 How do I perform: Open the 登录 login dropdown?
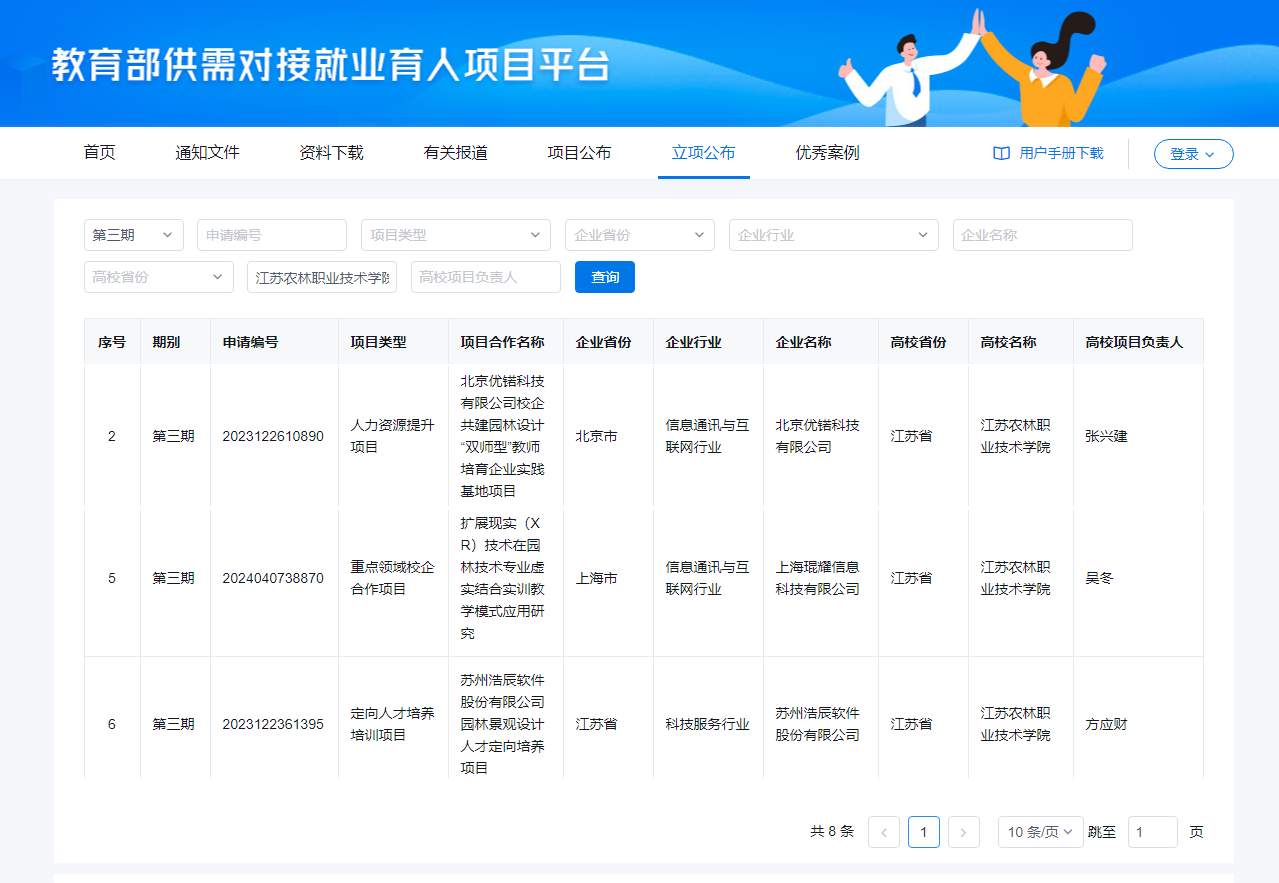point(1193,154)
